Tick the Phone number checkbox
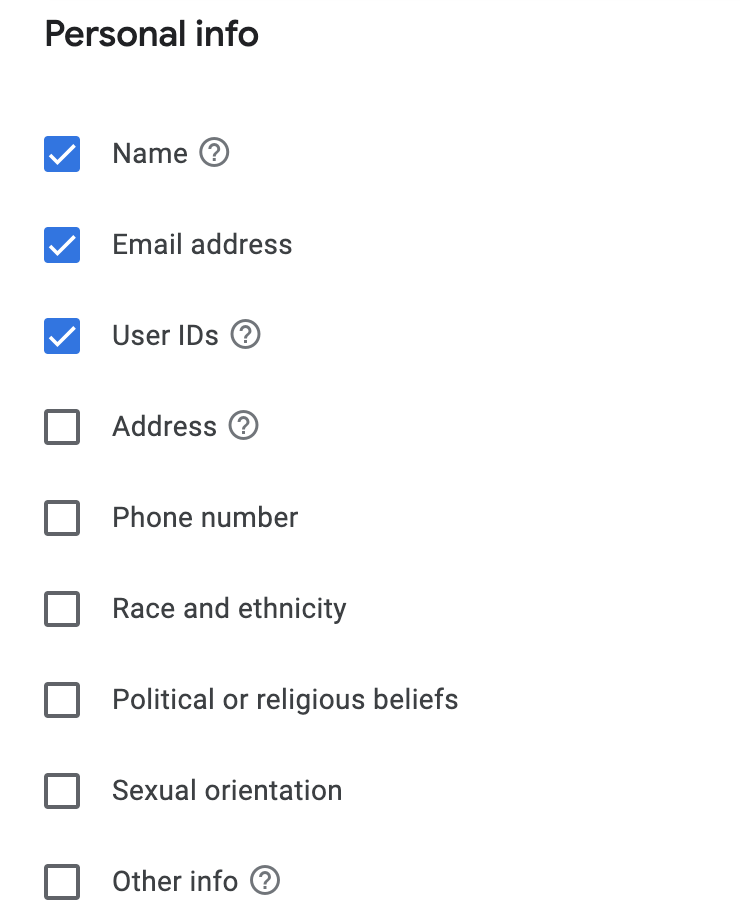Viewport: 740px width, 918px height. point(62,518)
